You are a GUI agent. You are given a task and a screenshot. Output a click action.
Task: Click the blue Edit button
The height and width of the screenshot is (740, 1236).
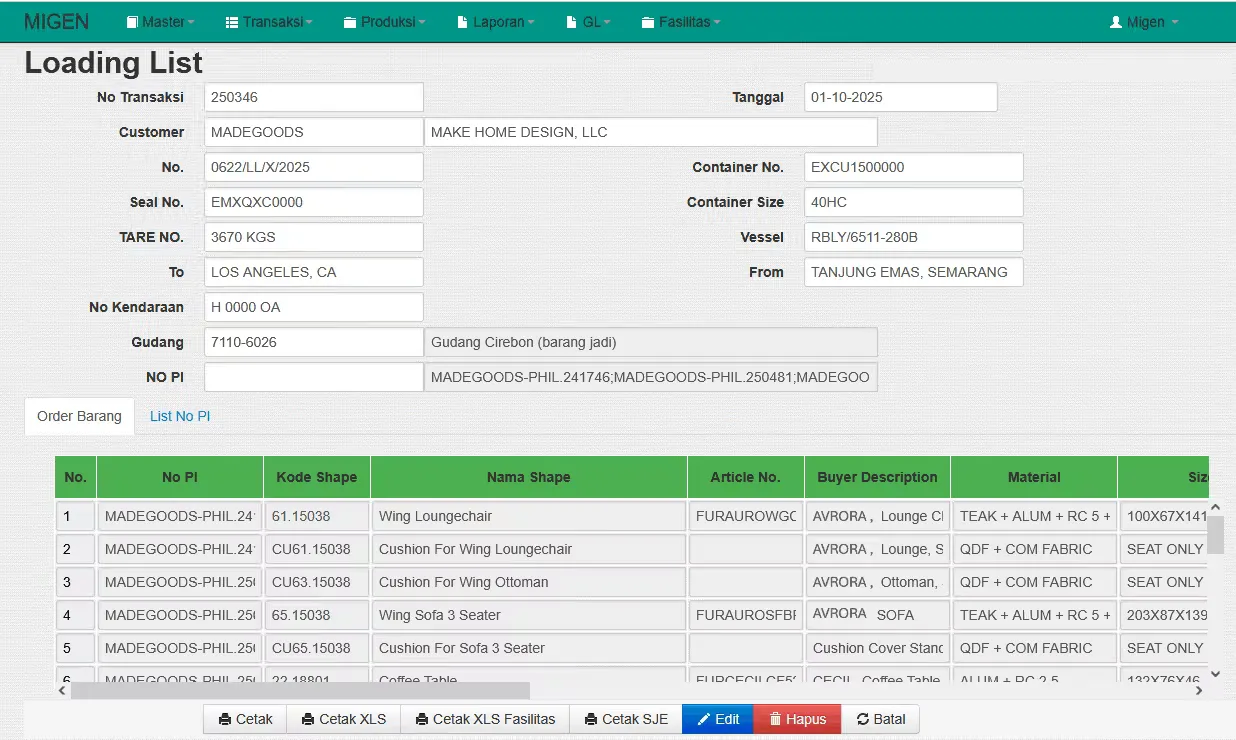[x=718, y=719]
